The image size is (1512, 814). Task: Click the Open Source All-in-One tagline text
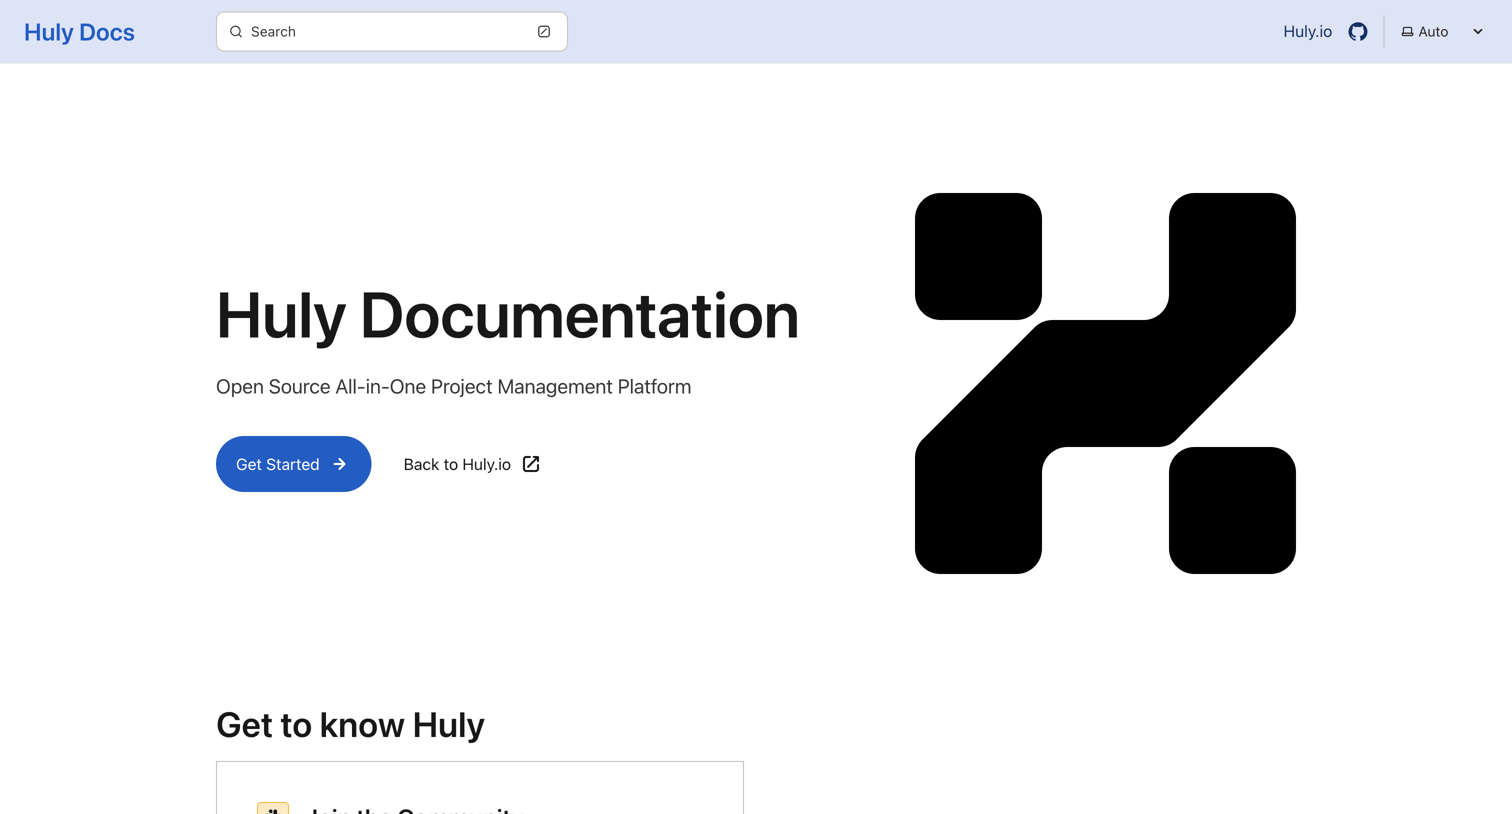[453, 387]
